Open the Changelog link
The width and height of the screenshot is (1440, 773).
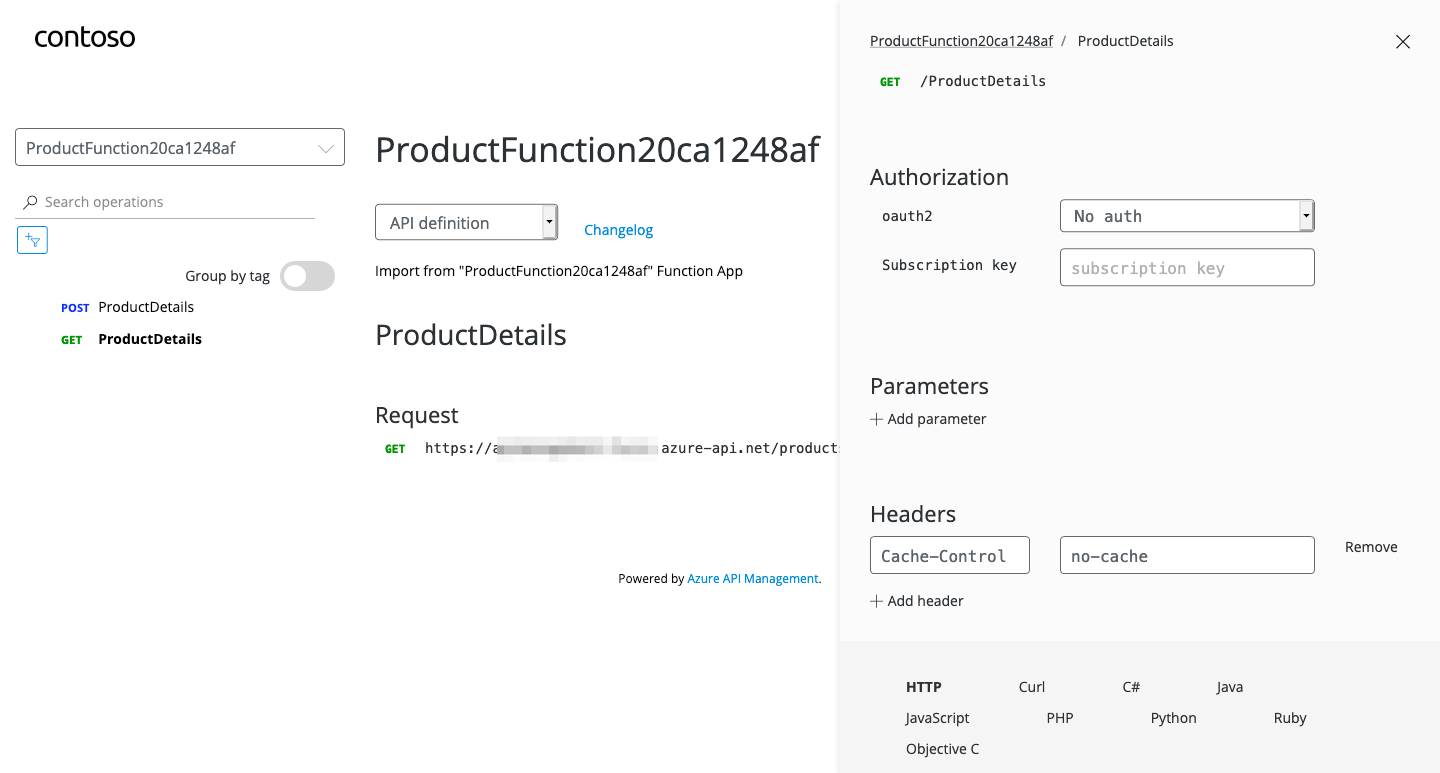pyautogui.click(x=618, y=230)
